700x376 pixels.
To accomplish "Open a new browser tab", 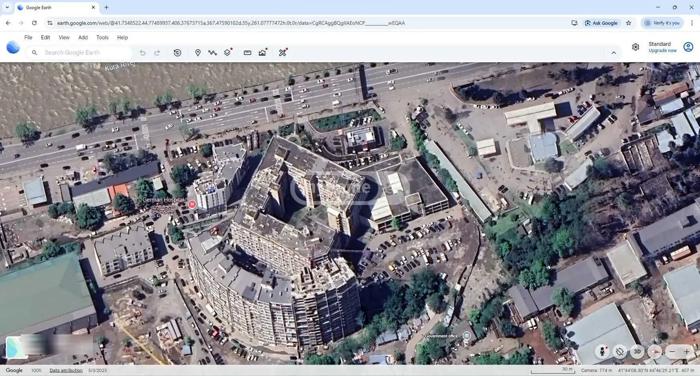I will point(106,8).
